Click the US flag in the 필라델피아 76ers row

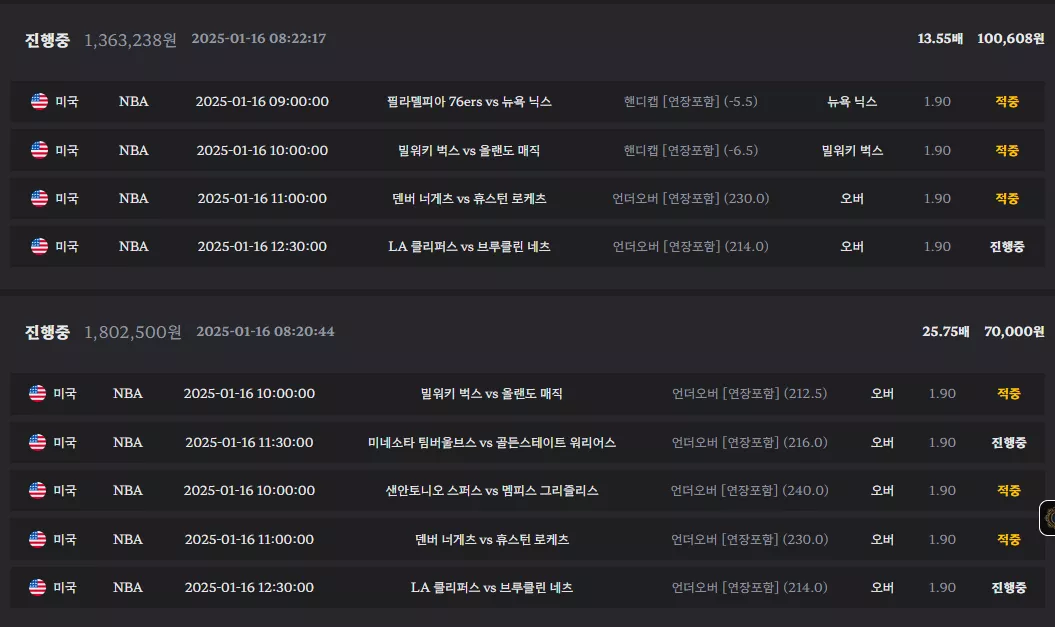tap(40, 102)
